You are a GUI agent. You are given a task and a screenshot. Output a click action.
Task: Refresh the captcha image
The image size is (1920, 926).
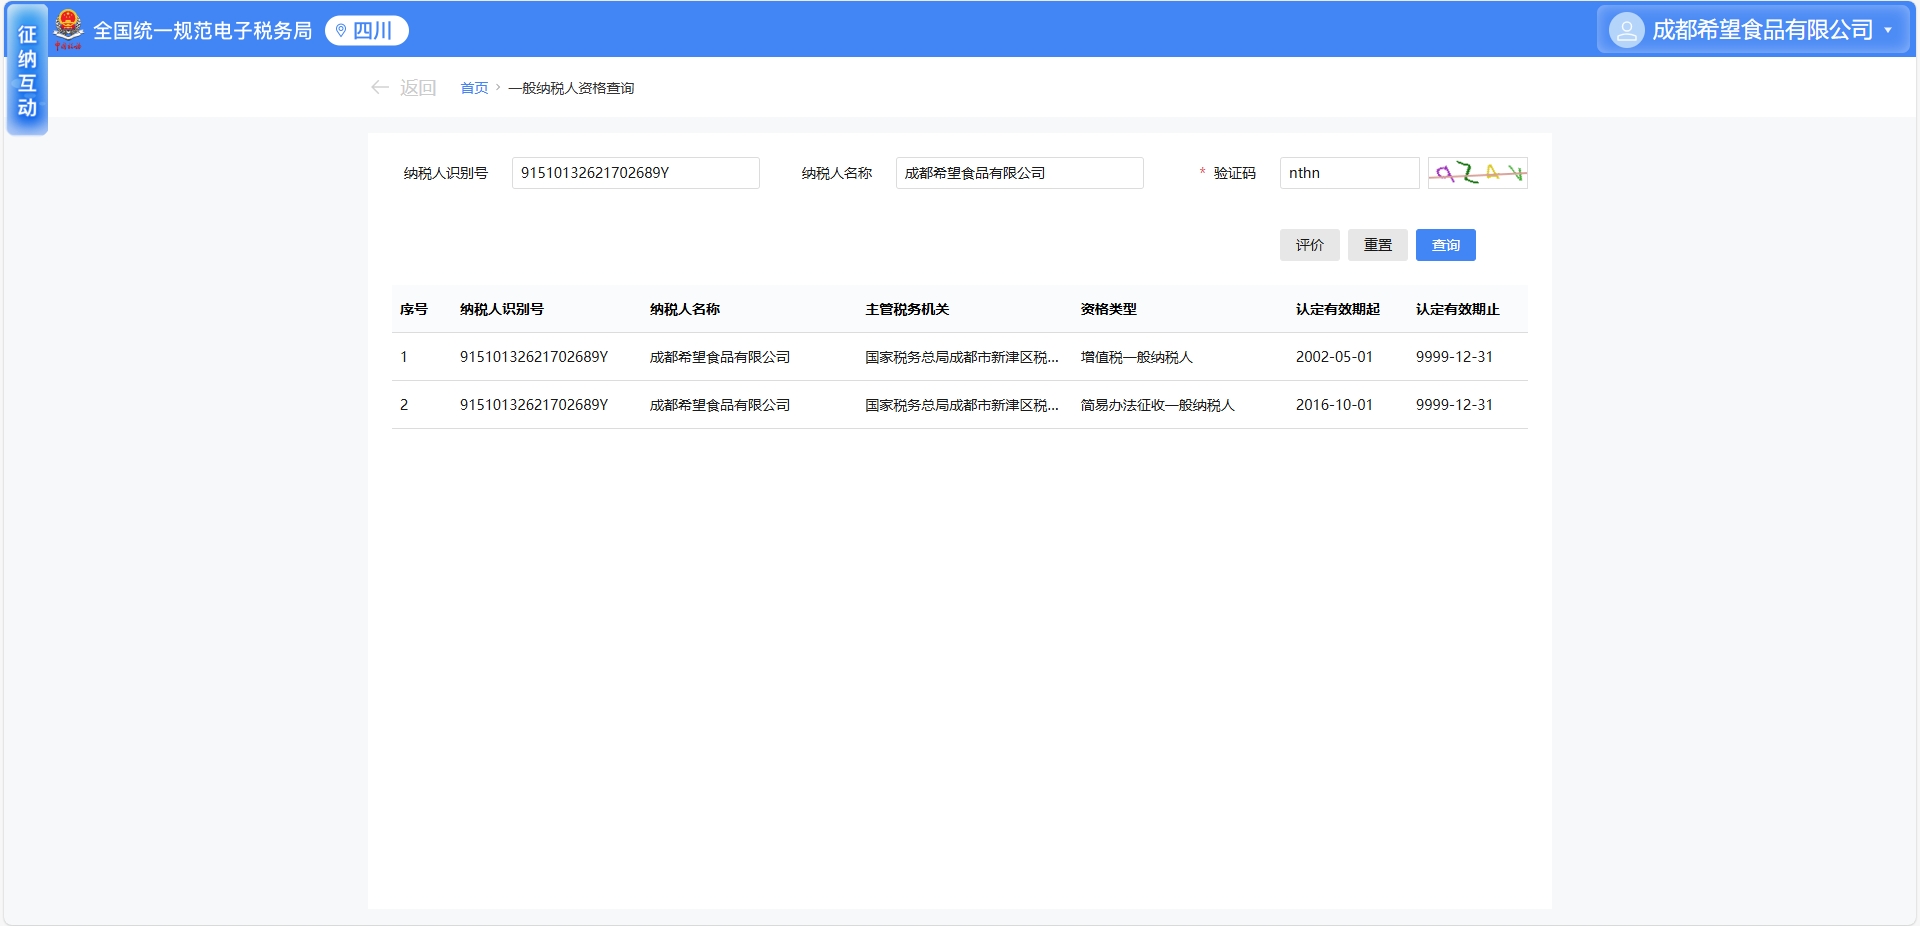1477,173
